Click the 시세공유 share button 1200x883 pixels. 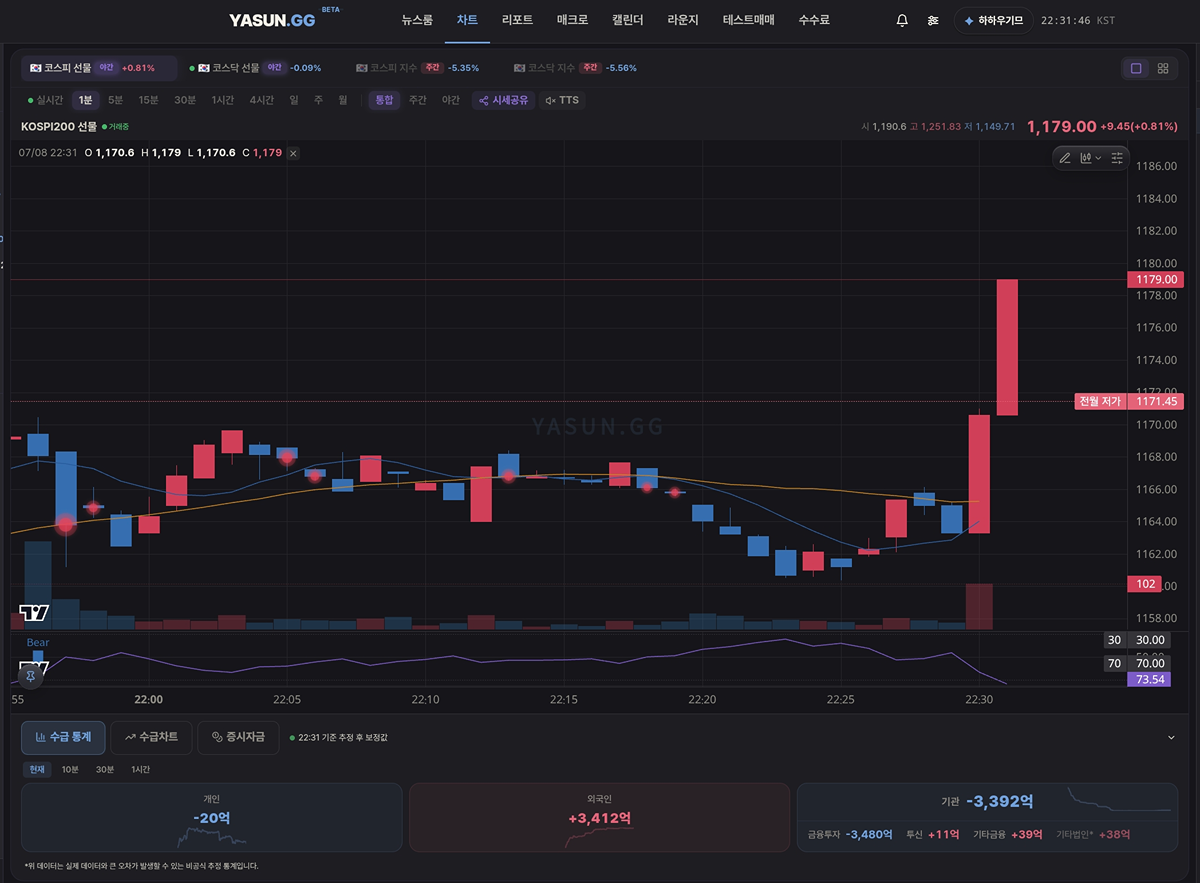point(503,100)
